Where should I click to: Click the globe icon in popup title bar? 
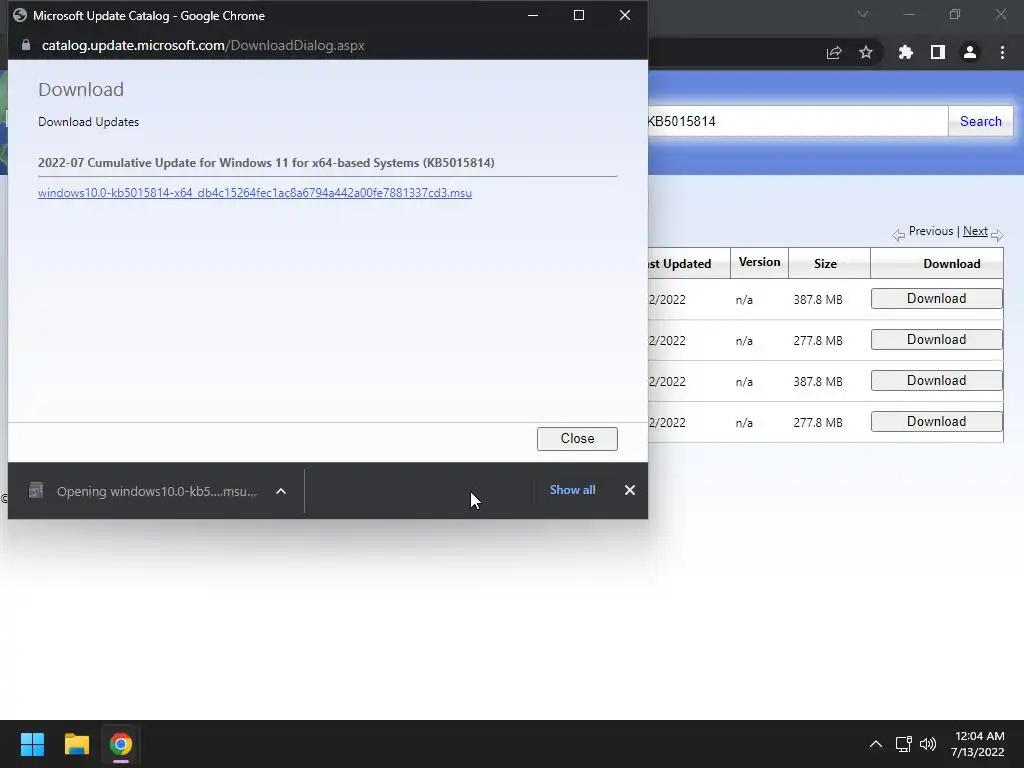[x=20, y=15]
